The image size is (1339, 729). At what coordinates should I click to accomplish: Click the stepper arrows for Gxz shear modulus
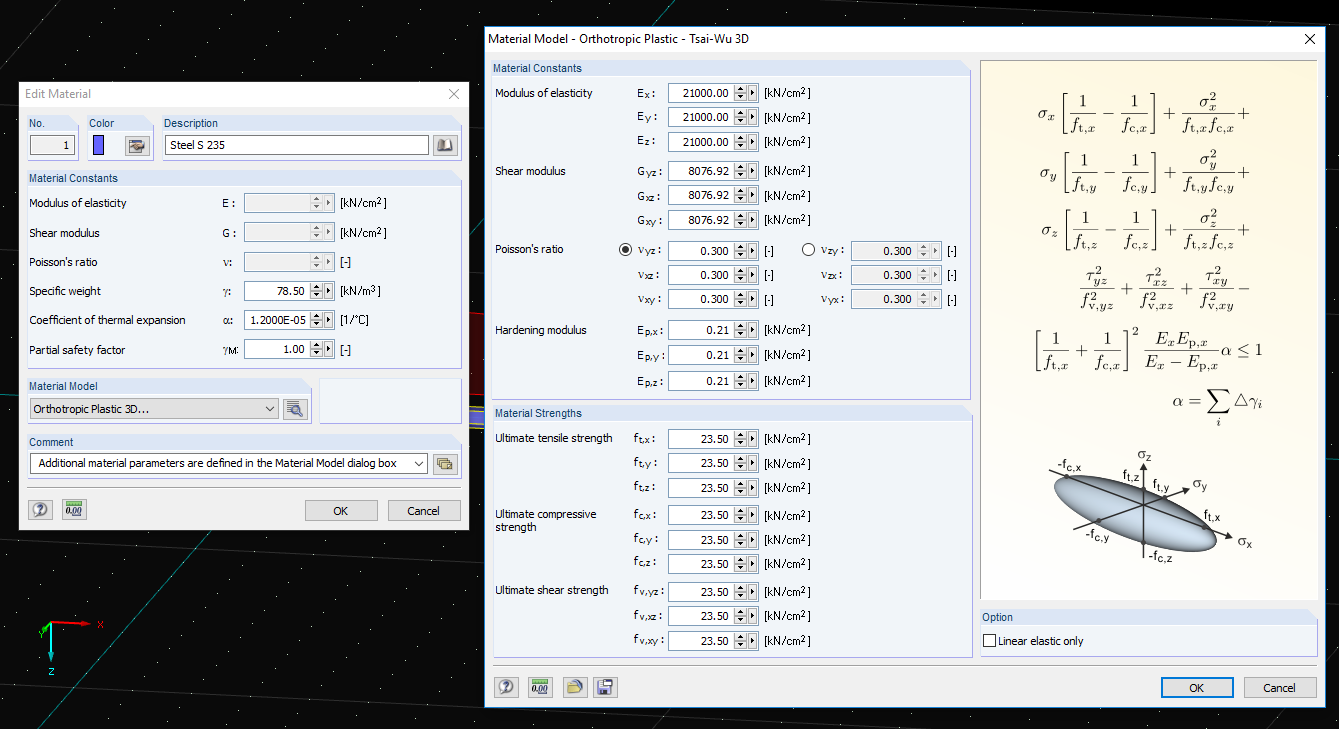coord(741,195)
